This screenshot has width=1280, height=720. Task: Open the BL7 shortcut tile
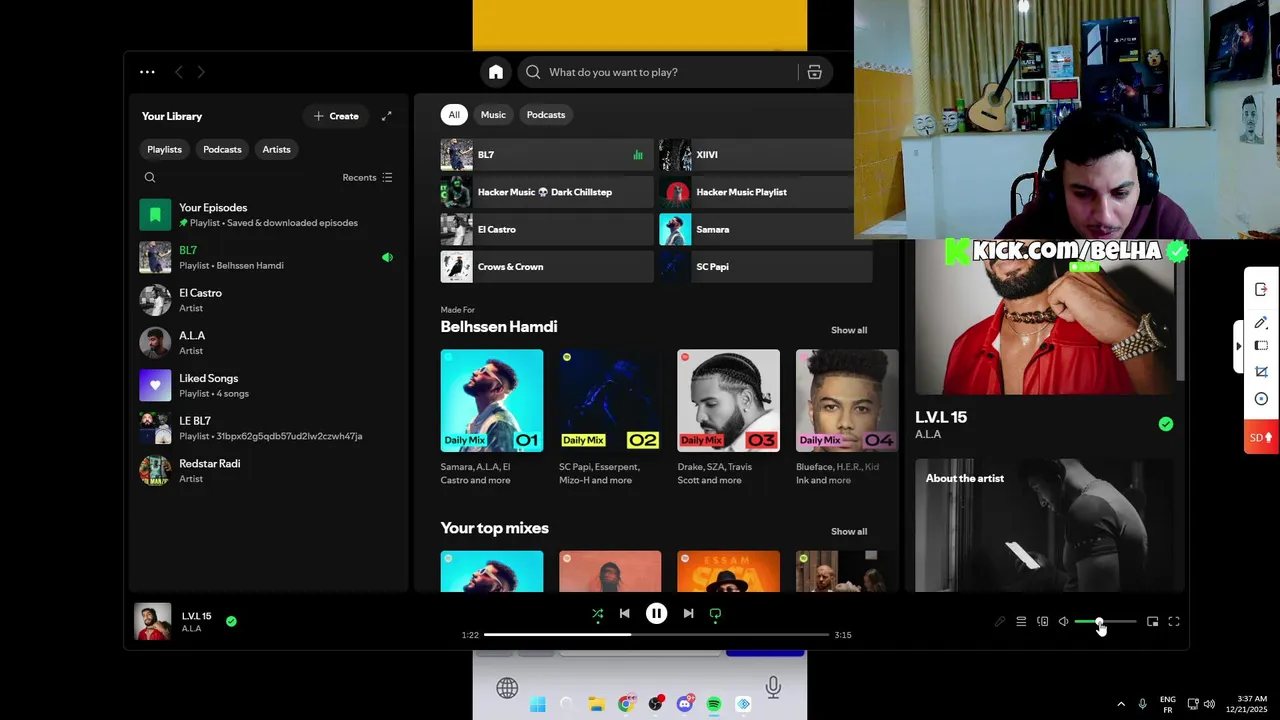click(547, 155)
